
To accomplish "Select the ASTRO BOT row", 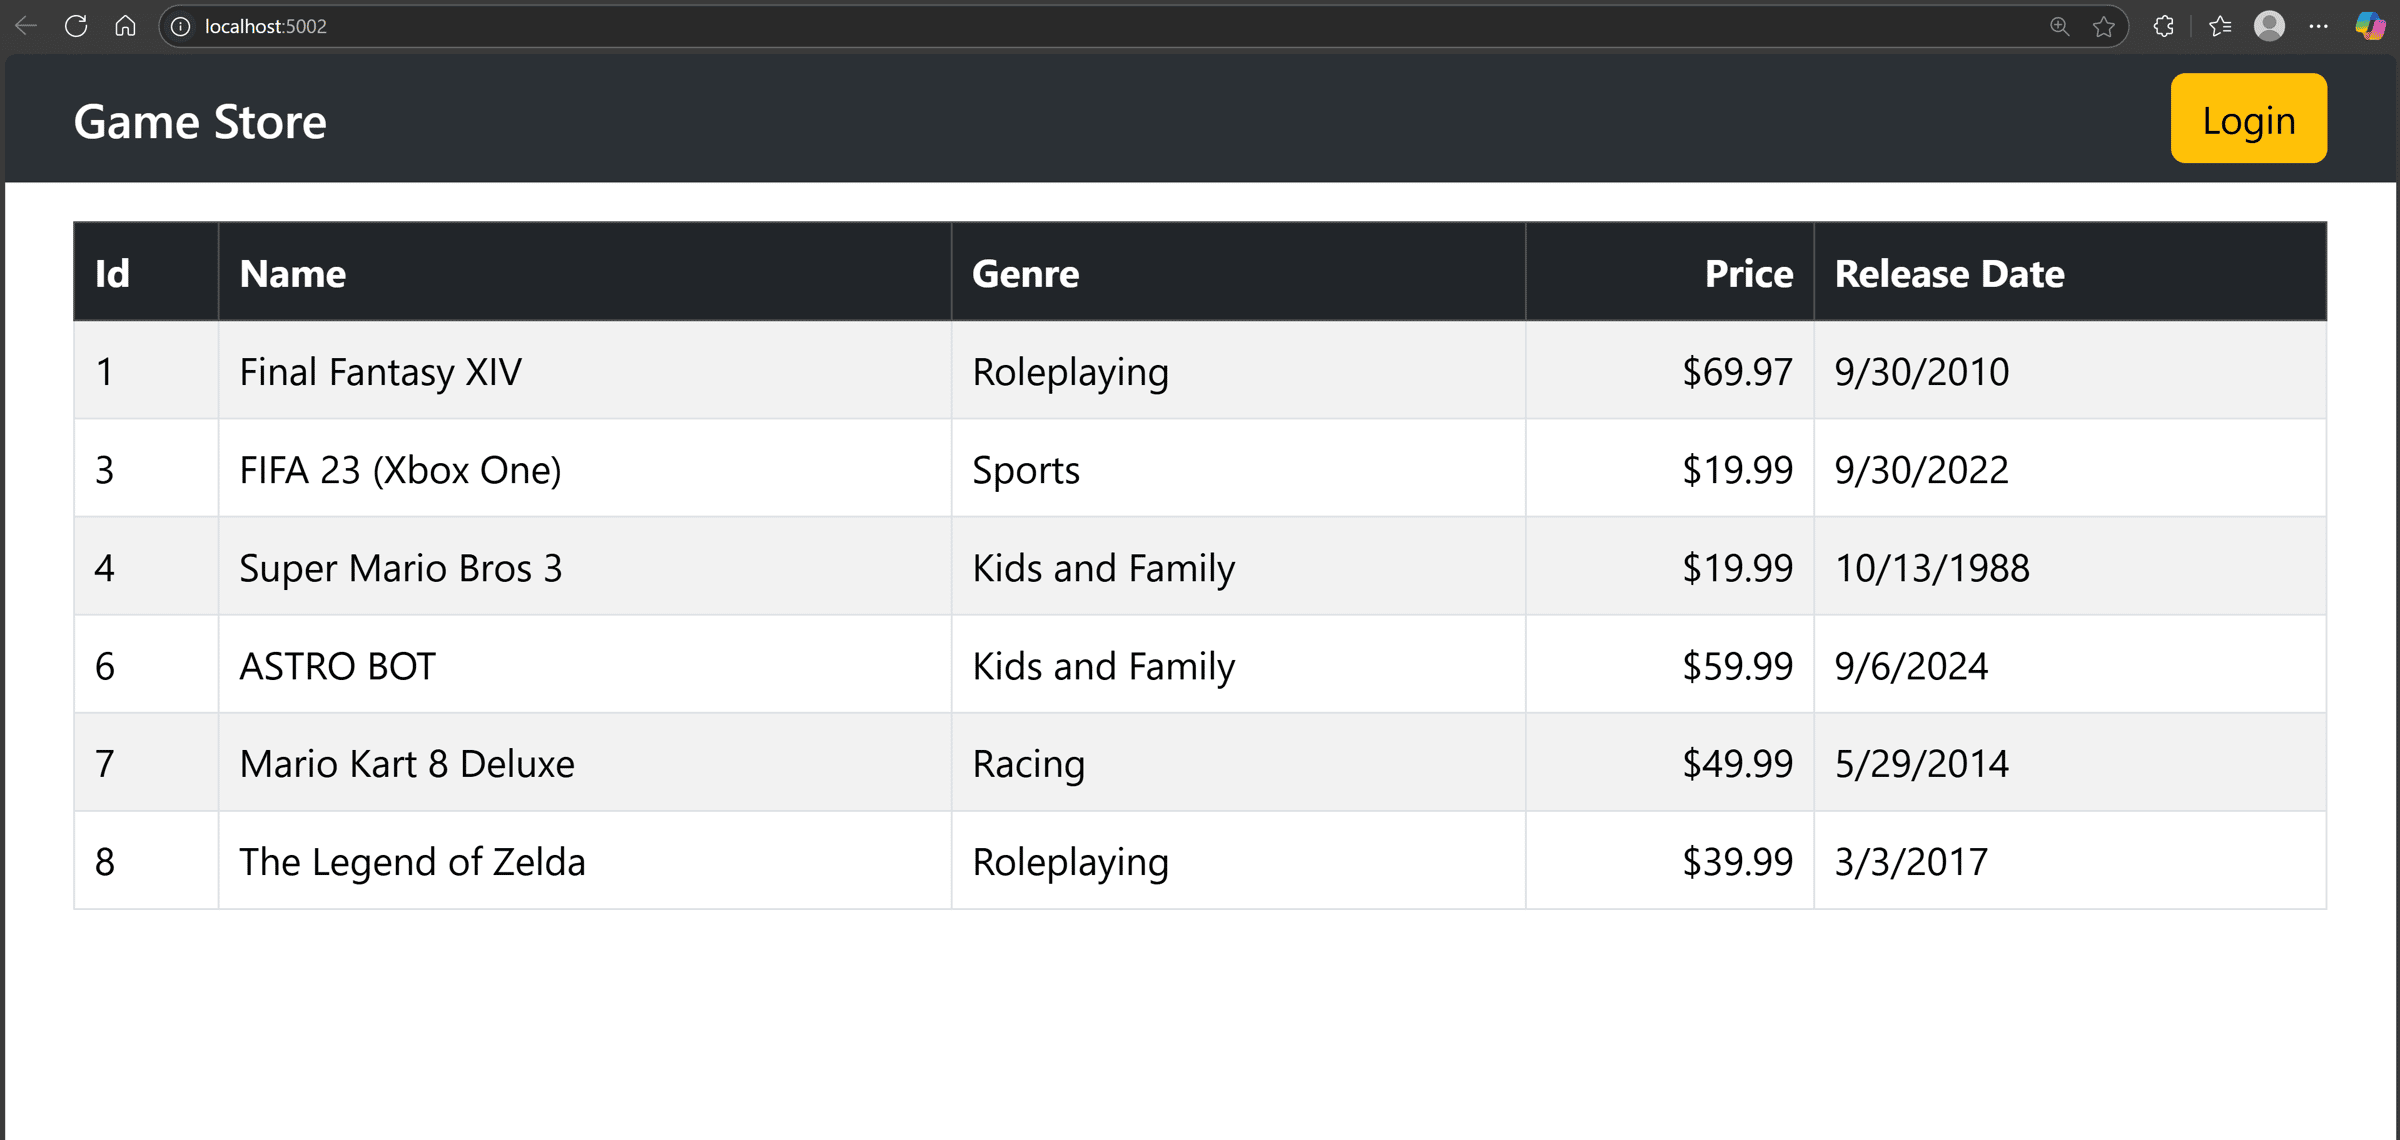I will [1200, 665].
